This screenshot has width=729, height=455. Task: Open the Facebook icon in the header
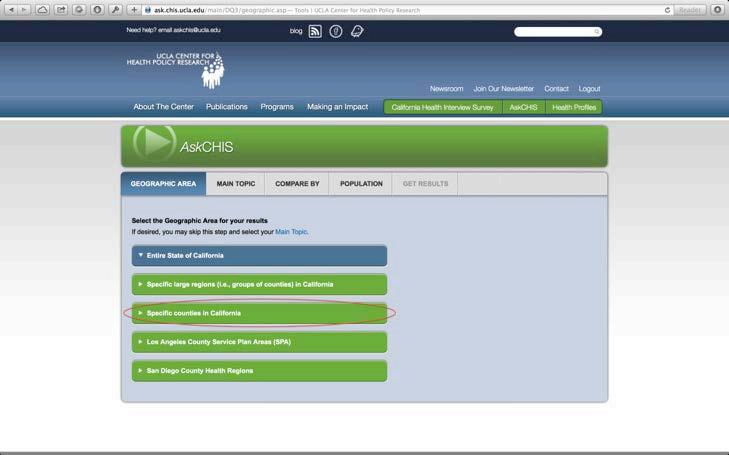coord(336,31)
